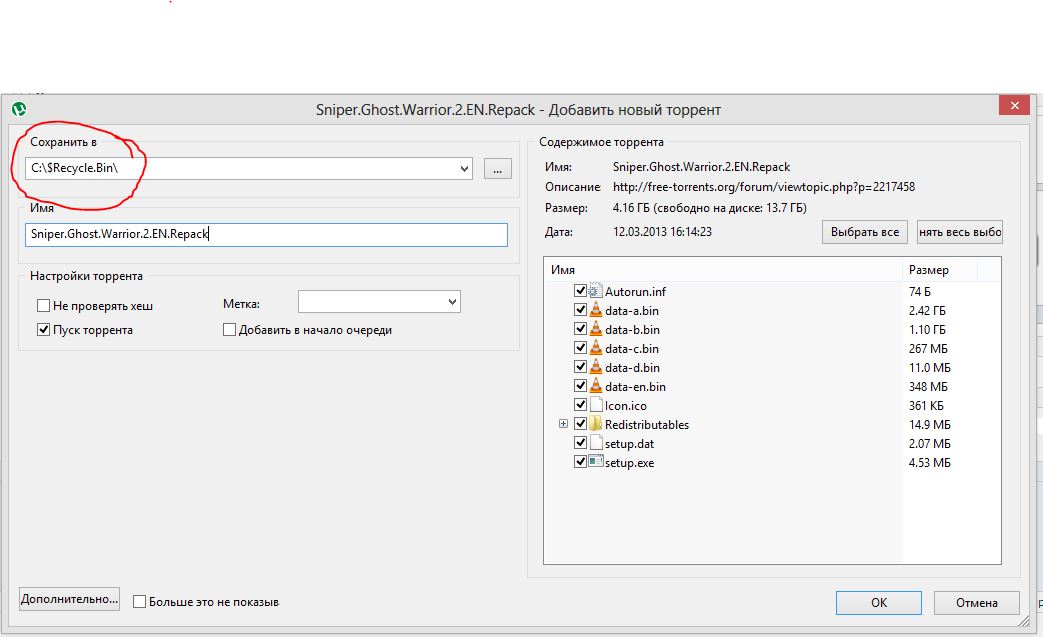Click the Autorun.inf file icon
Viewport: 1043px width, 637px height.
(595, 291)
